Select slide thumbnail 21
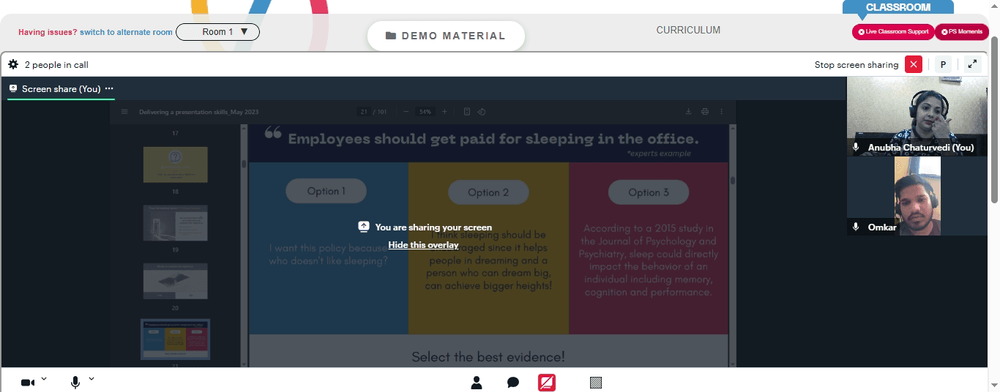Image resolution: width=1000 pixels, height=392 pixels. (x=175, y=340)
